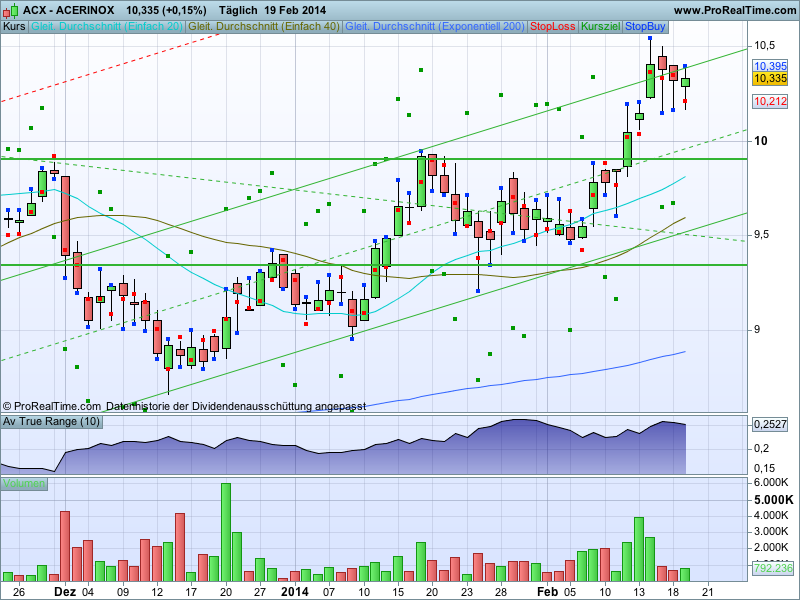800x600 pixels.
Task: Click the candlestick icon beside ACX title
Action: pos(11,10)
